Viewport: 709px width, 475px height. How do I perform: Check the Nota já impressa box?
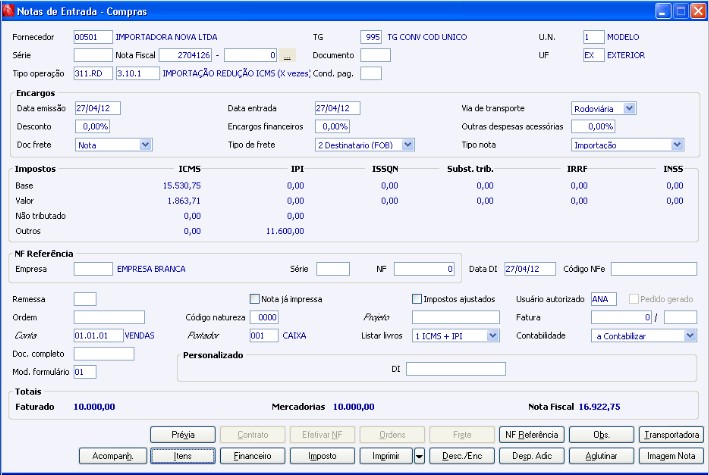click(x=254, y=298)
